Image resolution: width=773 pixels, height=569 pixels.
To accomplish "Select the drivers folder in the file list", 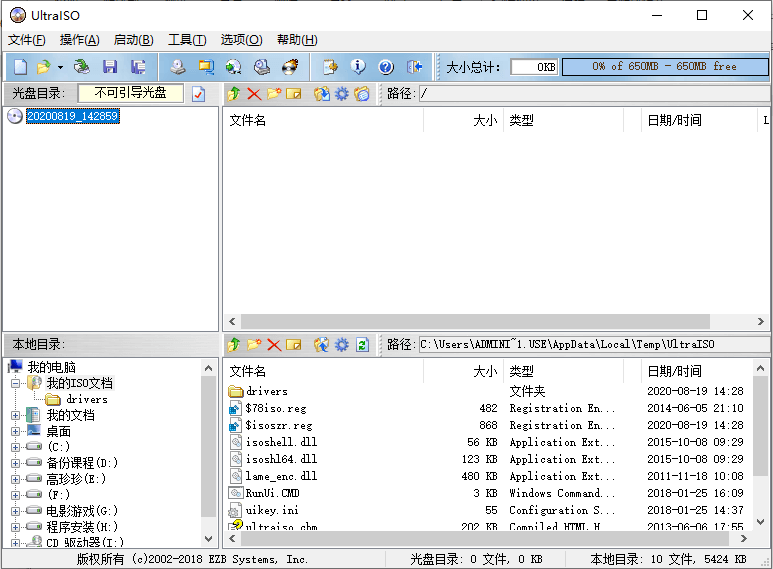I will click(267, 391).
